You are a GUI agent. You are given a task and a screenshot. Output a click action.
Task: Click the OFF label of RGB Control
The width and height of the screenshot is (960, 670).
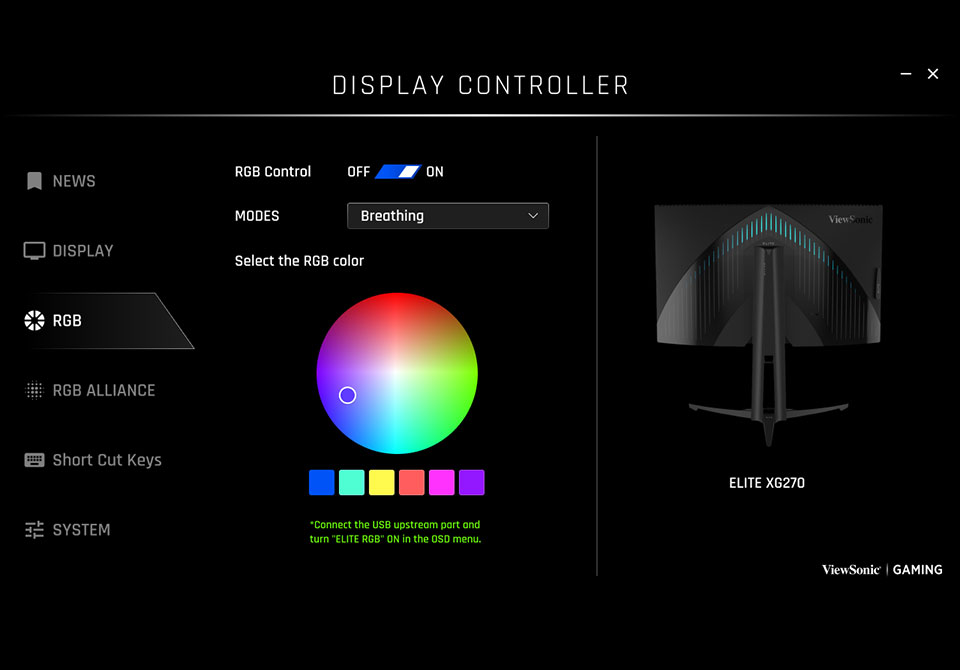[x=359, y=172]
